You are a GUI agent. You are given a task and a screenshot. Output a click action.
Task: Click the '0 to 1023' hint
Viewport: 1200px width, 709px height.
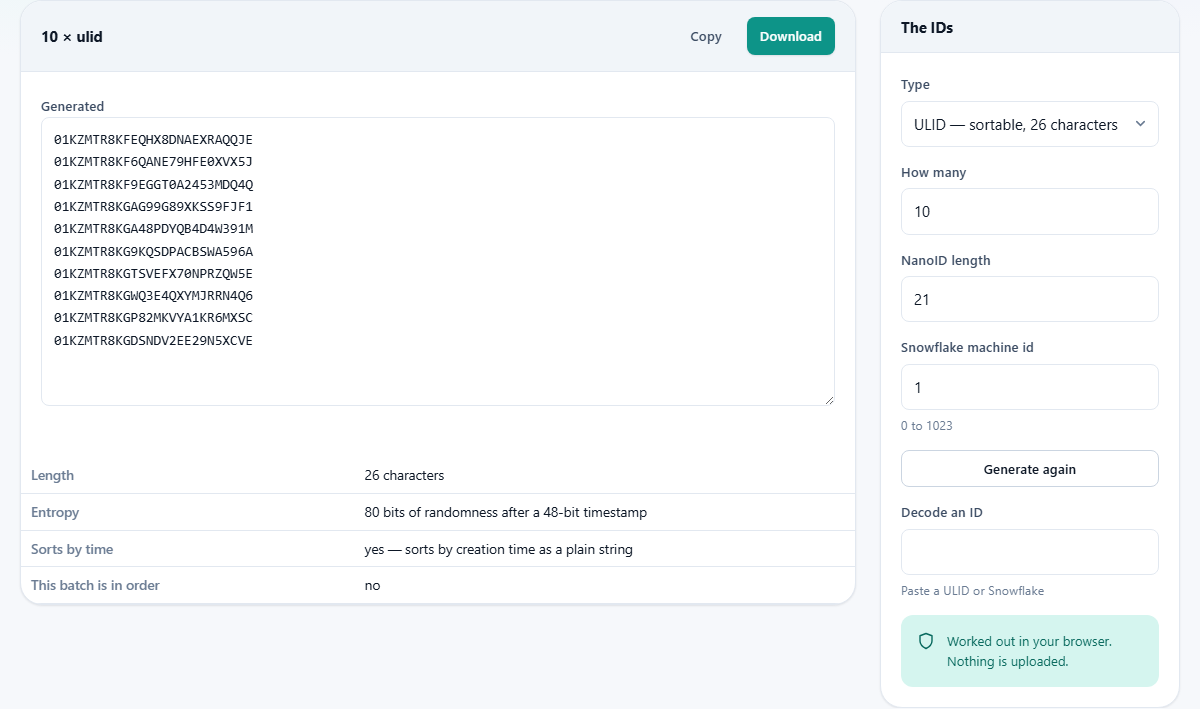[x=927, y=426]
